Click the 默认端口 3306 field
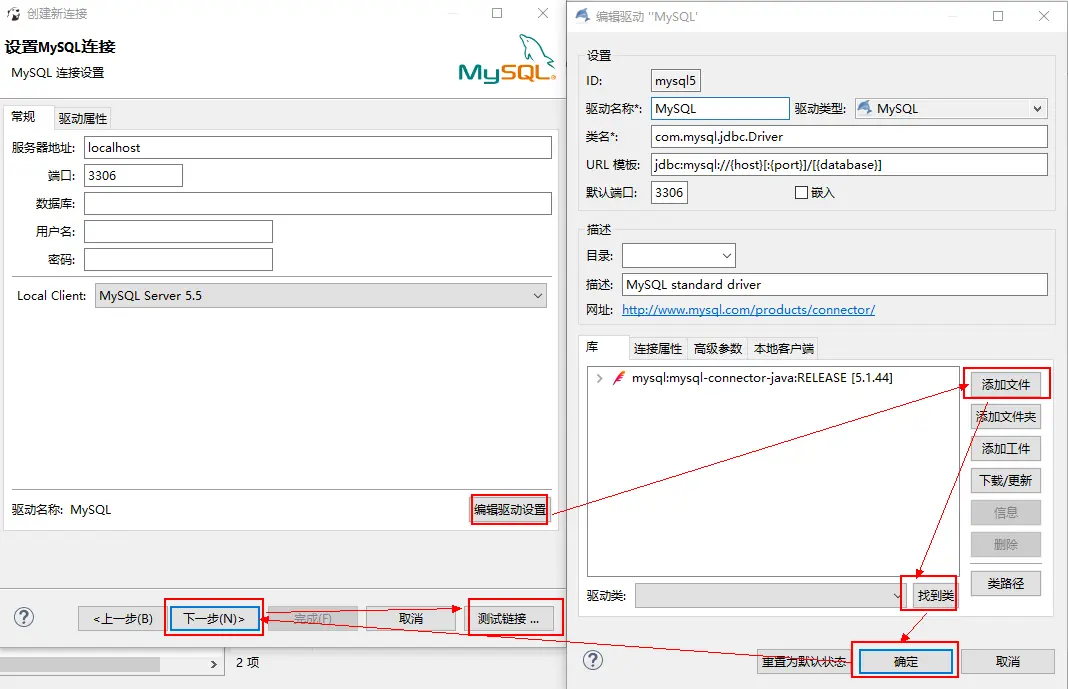 [669, 193]
